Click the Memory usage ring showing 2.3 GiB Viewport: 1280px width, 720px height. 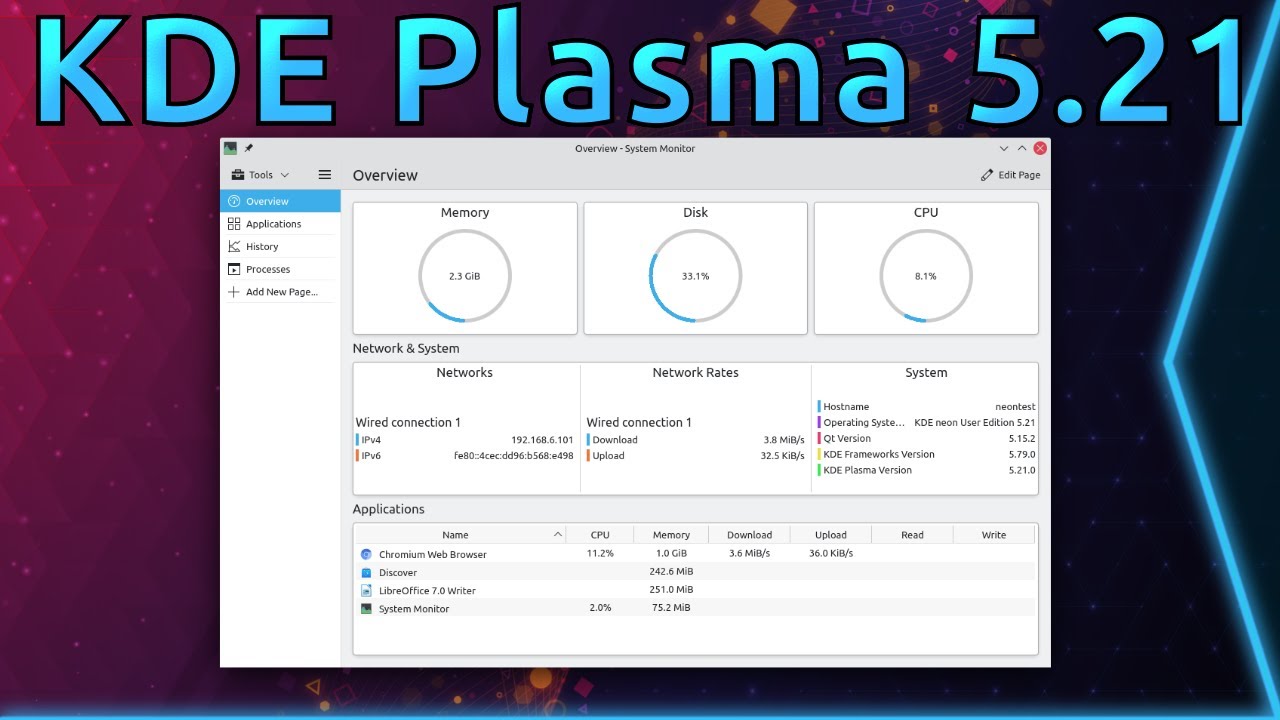click(465, 276)
